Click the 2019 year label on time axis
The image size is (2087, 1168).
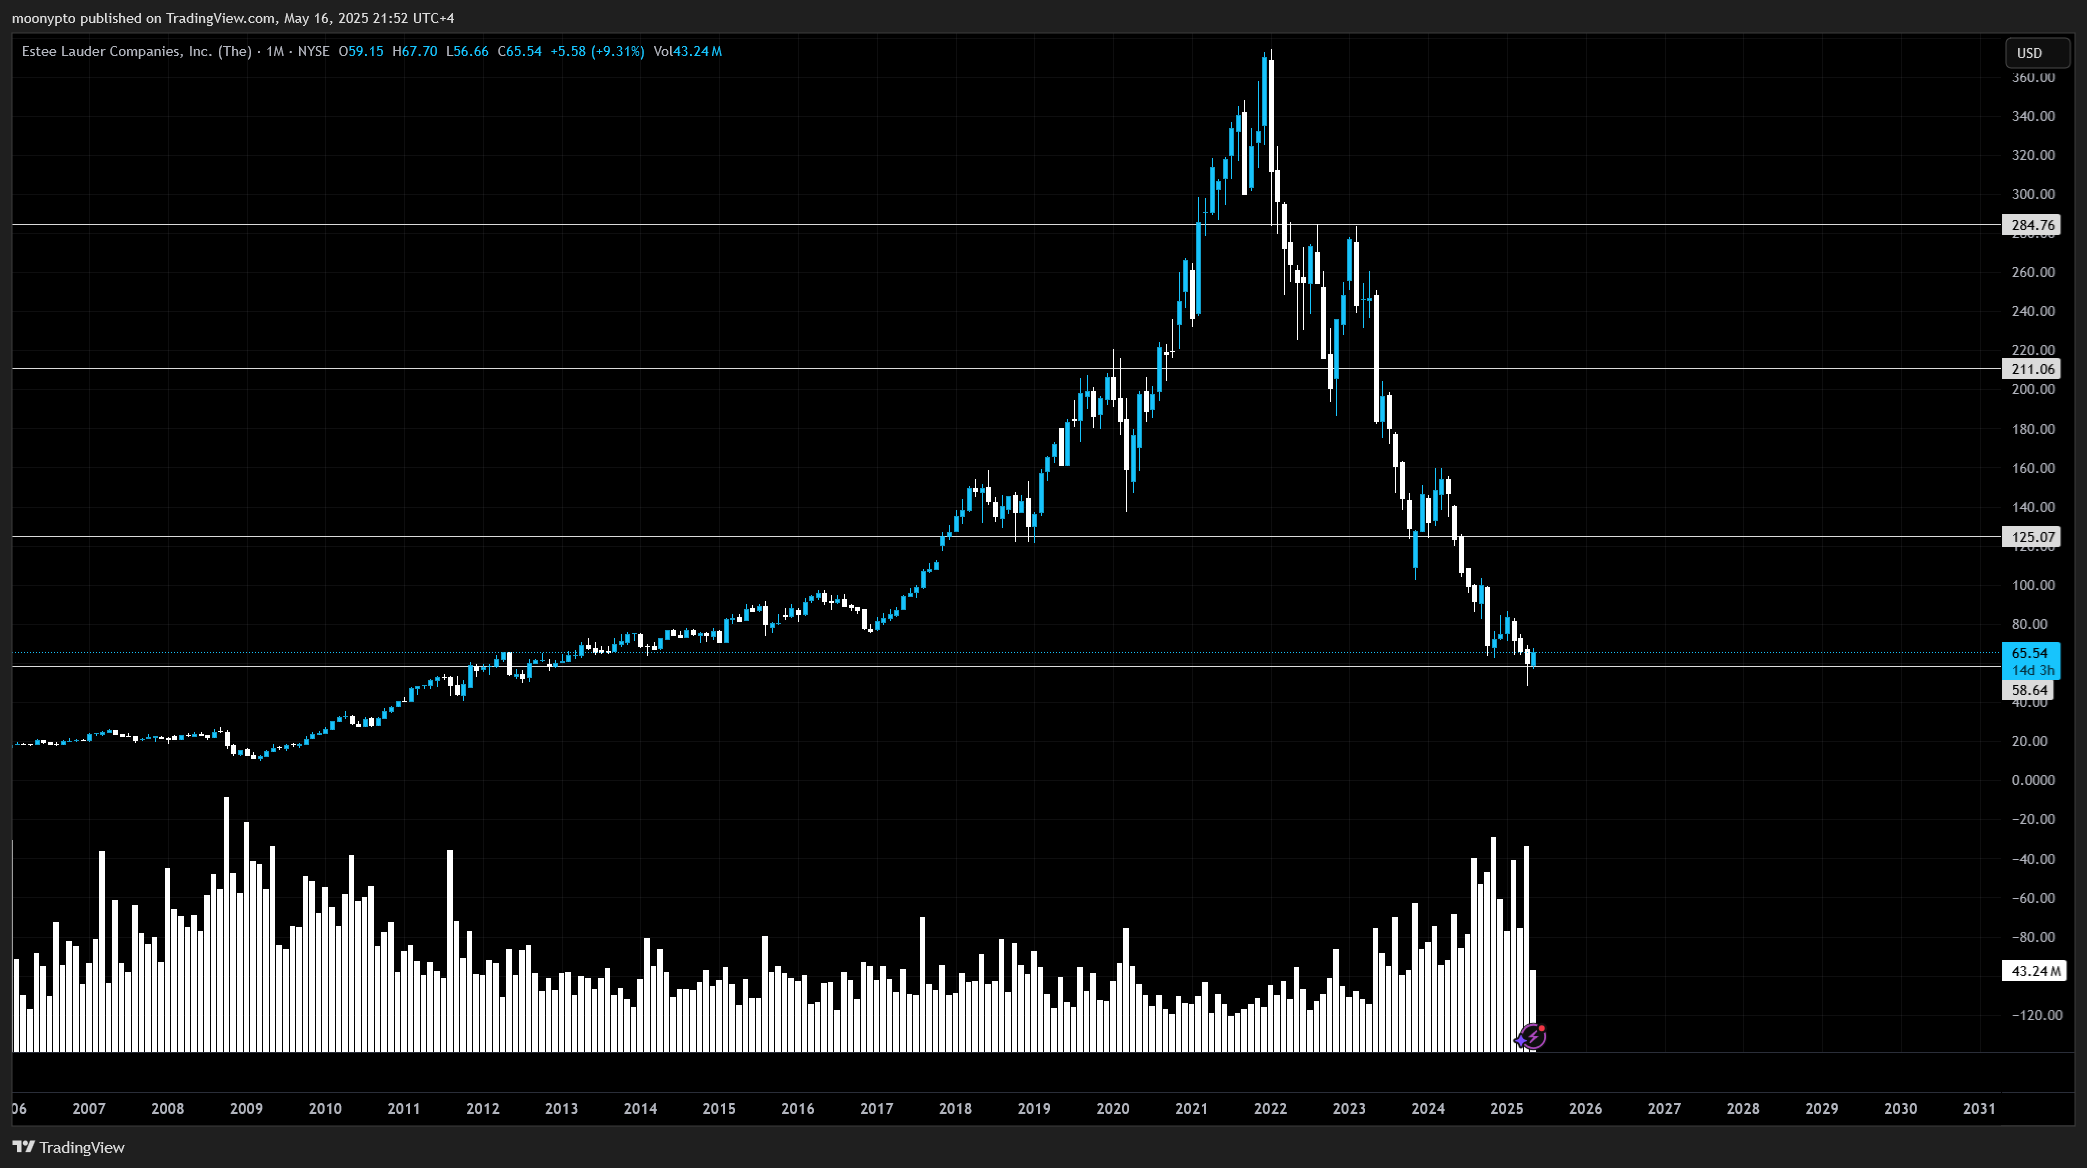click(1034, 1108)
